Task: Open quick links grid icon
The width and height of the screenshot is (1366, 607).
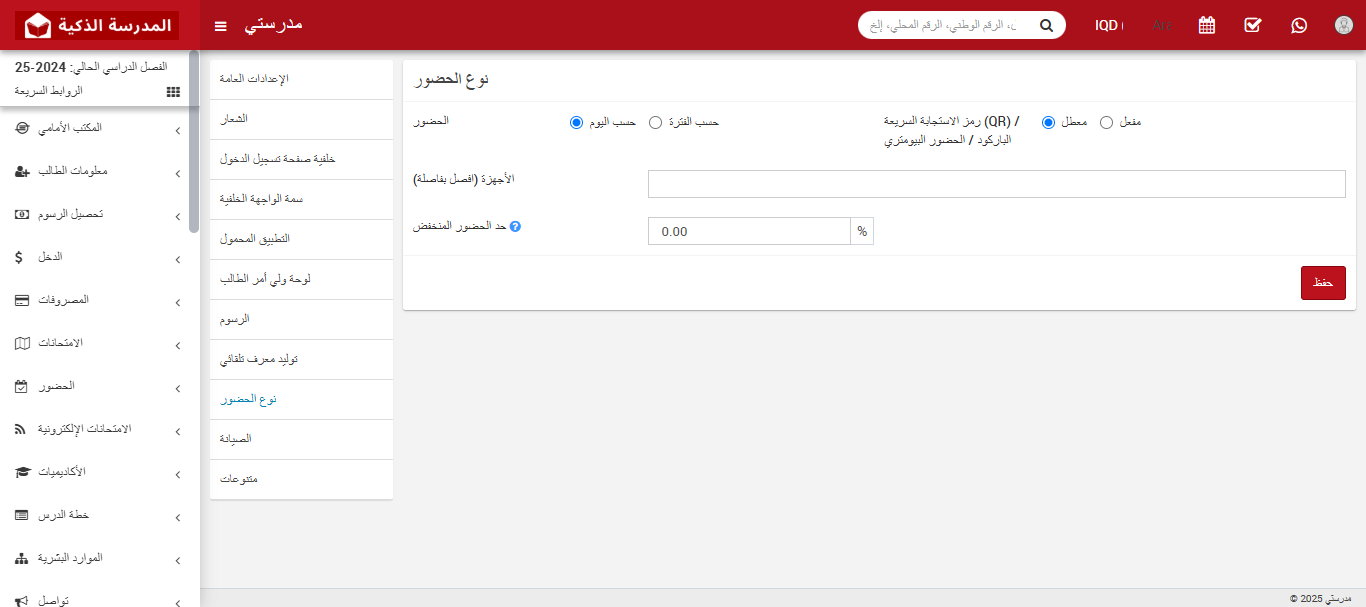Action: 173,91
